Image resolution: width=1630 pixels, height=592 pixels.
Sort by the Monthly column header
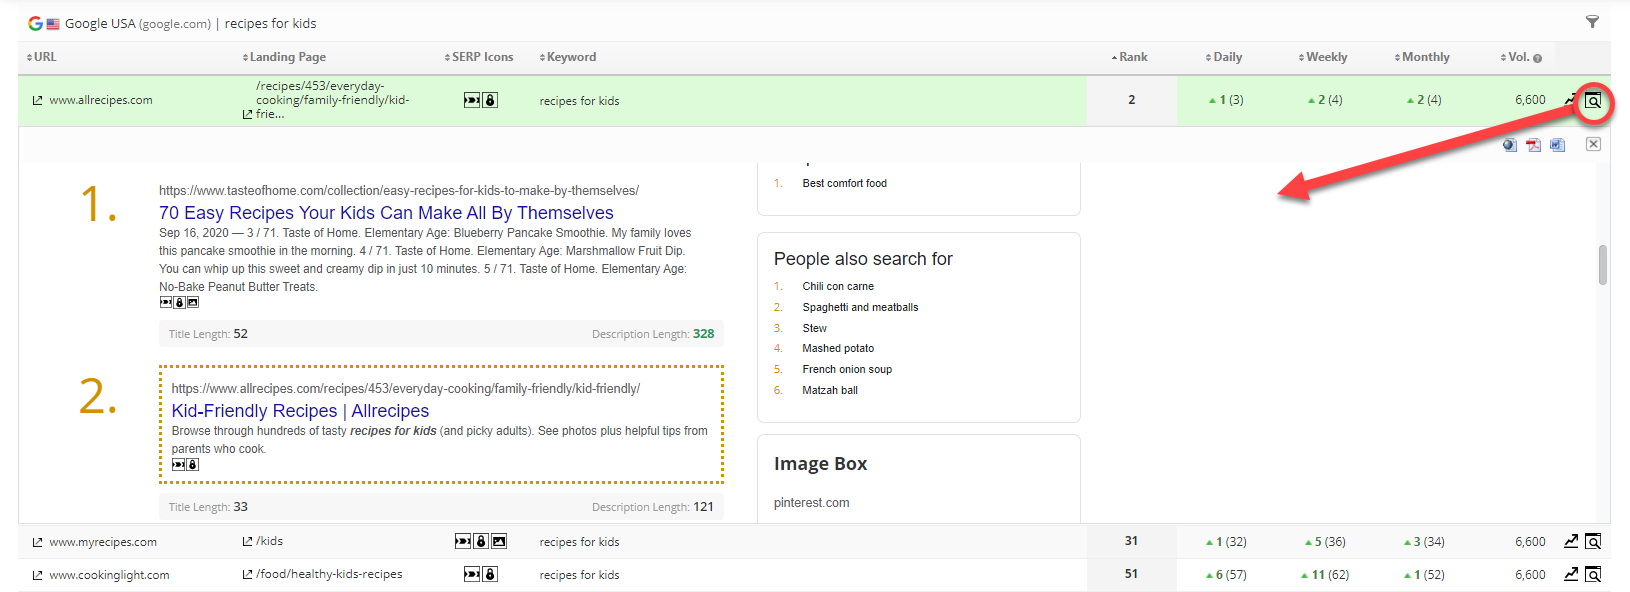(x=1424, y=57)
